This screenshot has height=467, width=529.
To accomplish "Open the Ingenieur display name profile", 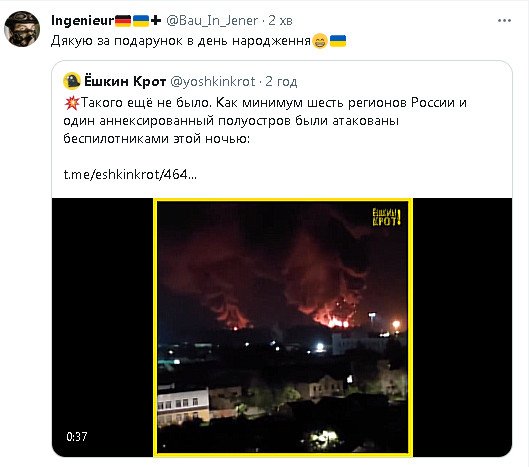I will tap(82, 21).
